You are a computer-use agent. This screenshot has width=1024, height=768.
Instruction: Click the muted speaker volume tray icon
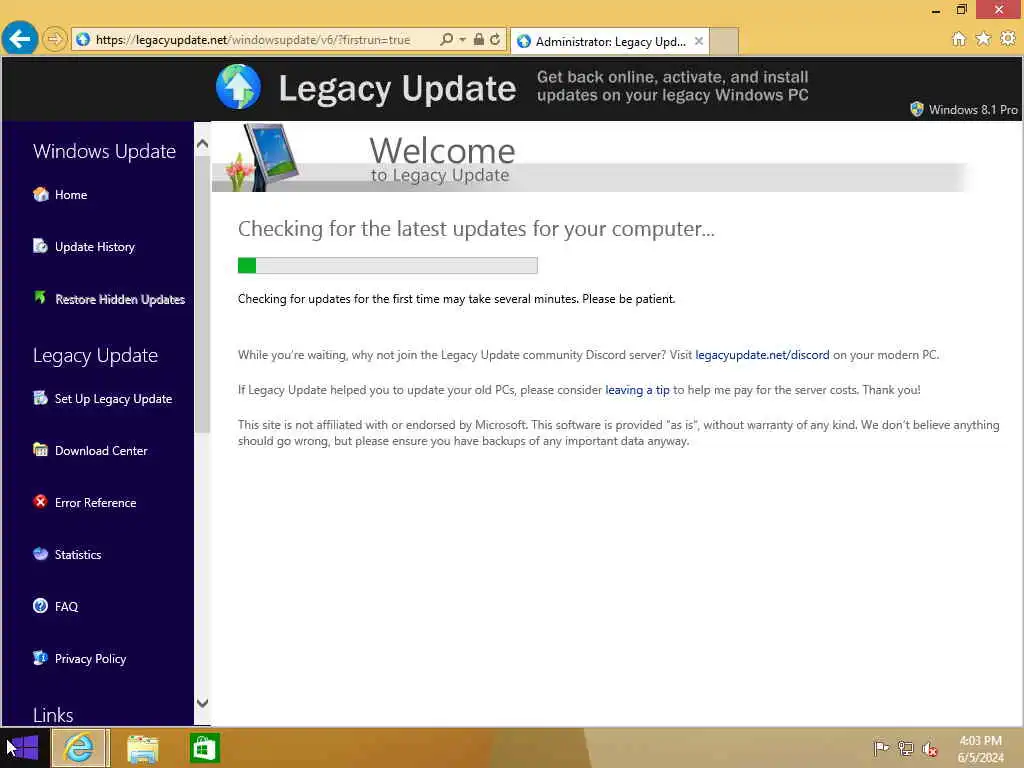coord(930,748)
